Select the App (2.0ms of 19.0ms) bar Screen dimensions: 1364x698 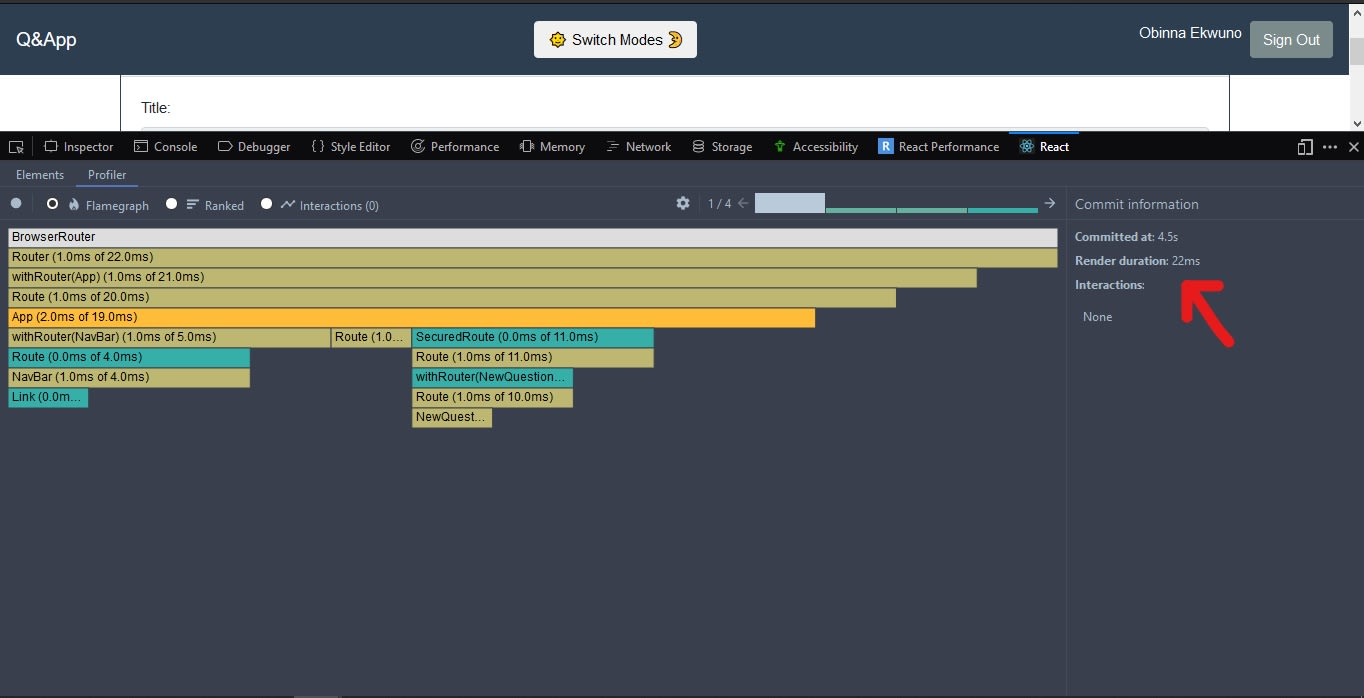point(411,317)
